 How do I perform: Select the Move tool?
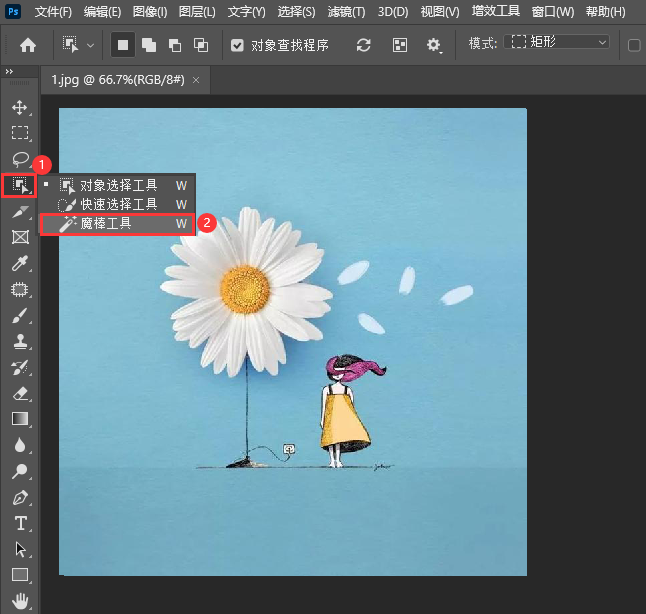19,107
